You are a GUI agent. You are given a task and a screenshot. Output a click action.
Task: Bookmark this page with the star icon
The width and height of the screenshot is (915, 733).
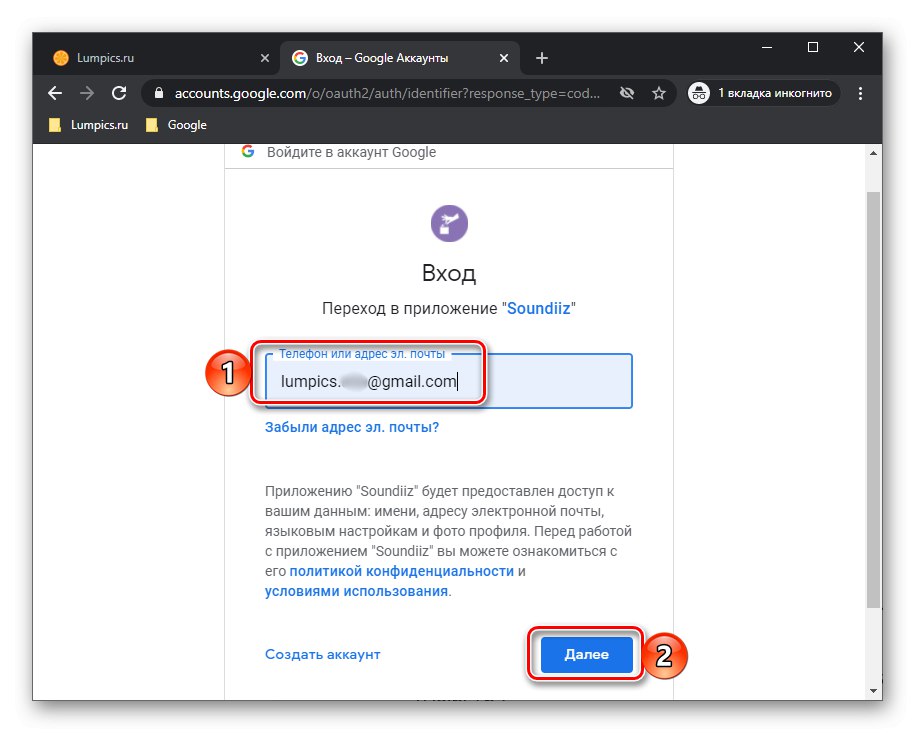tap(659, 93)
